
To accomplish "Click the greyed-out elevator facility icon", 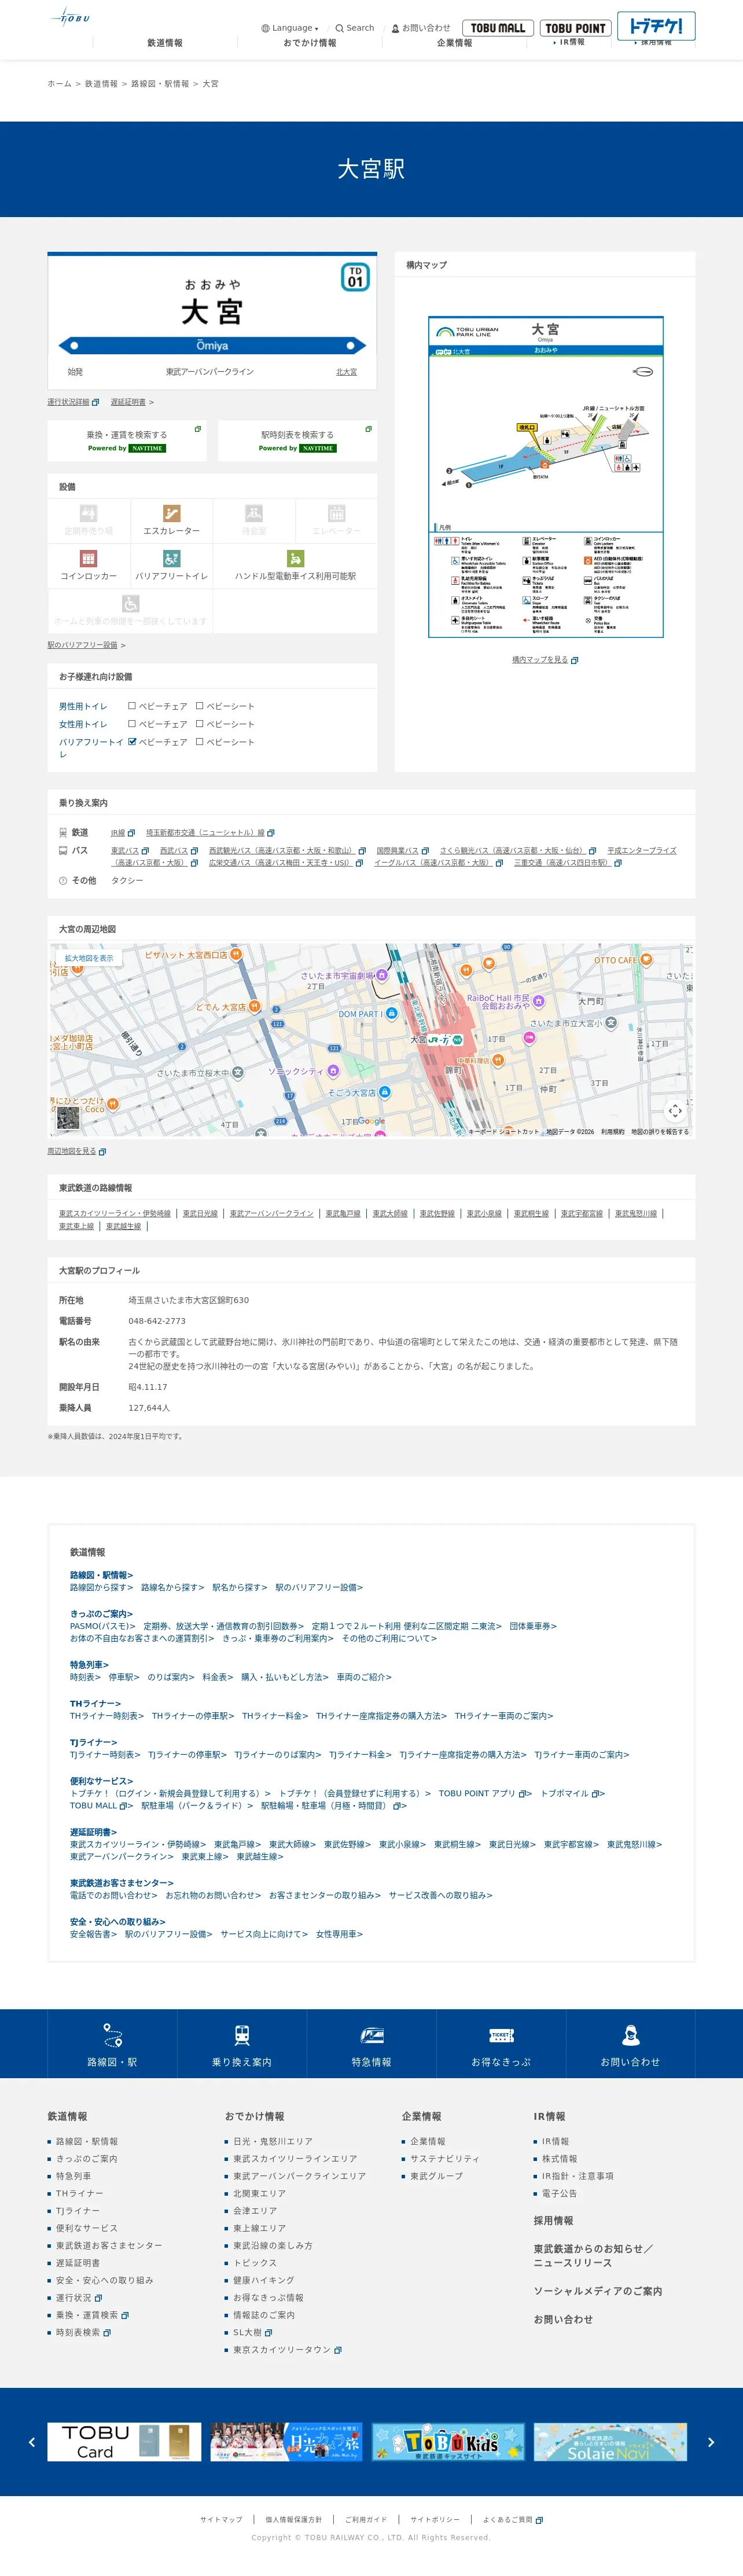I will 337,513.
